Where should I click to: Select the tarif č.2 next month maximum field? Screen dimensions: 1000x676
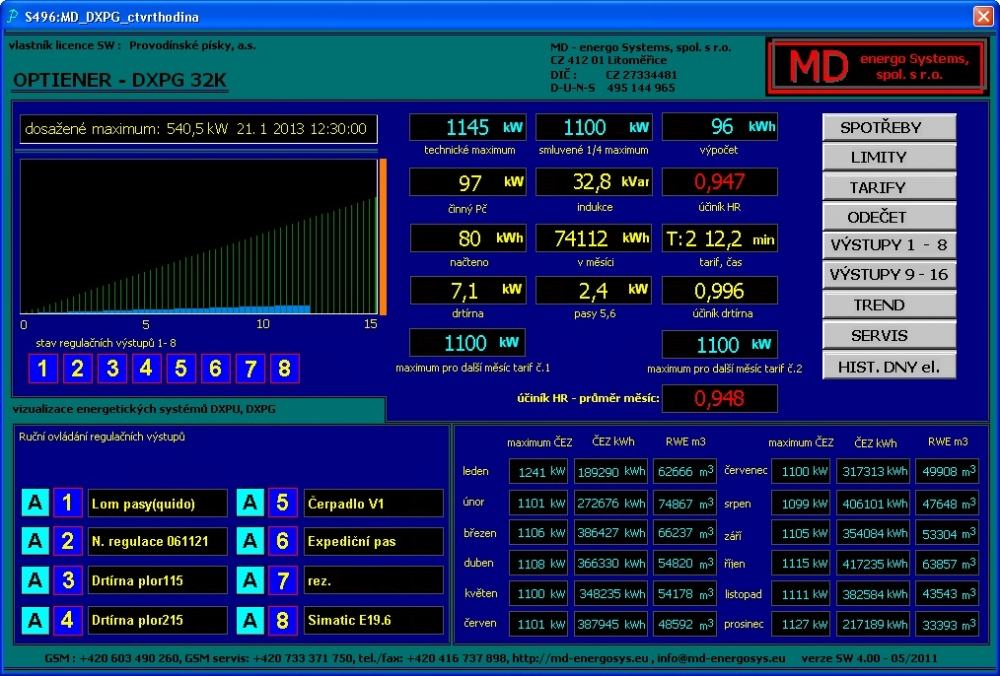click(x=720, y=345)
